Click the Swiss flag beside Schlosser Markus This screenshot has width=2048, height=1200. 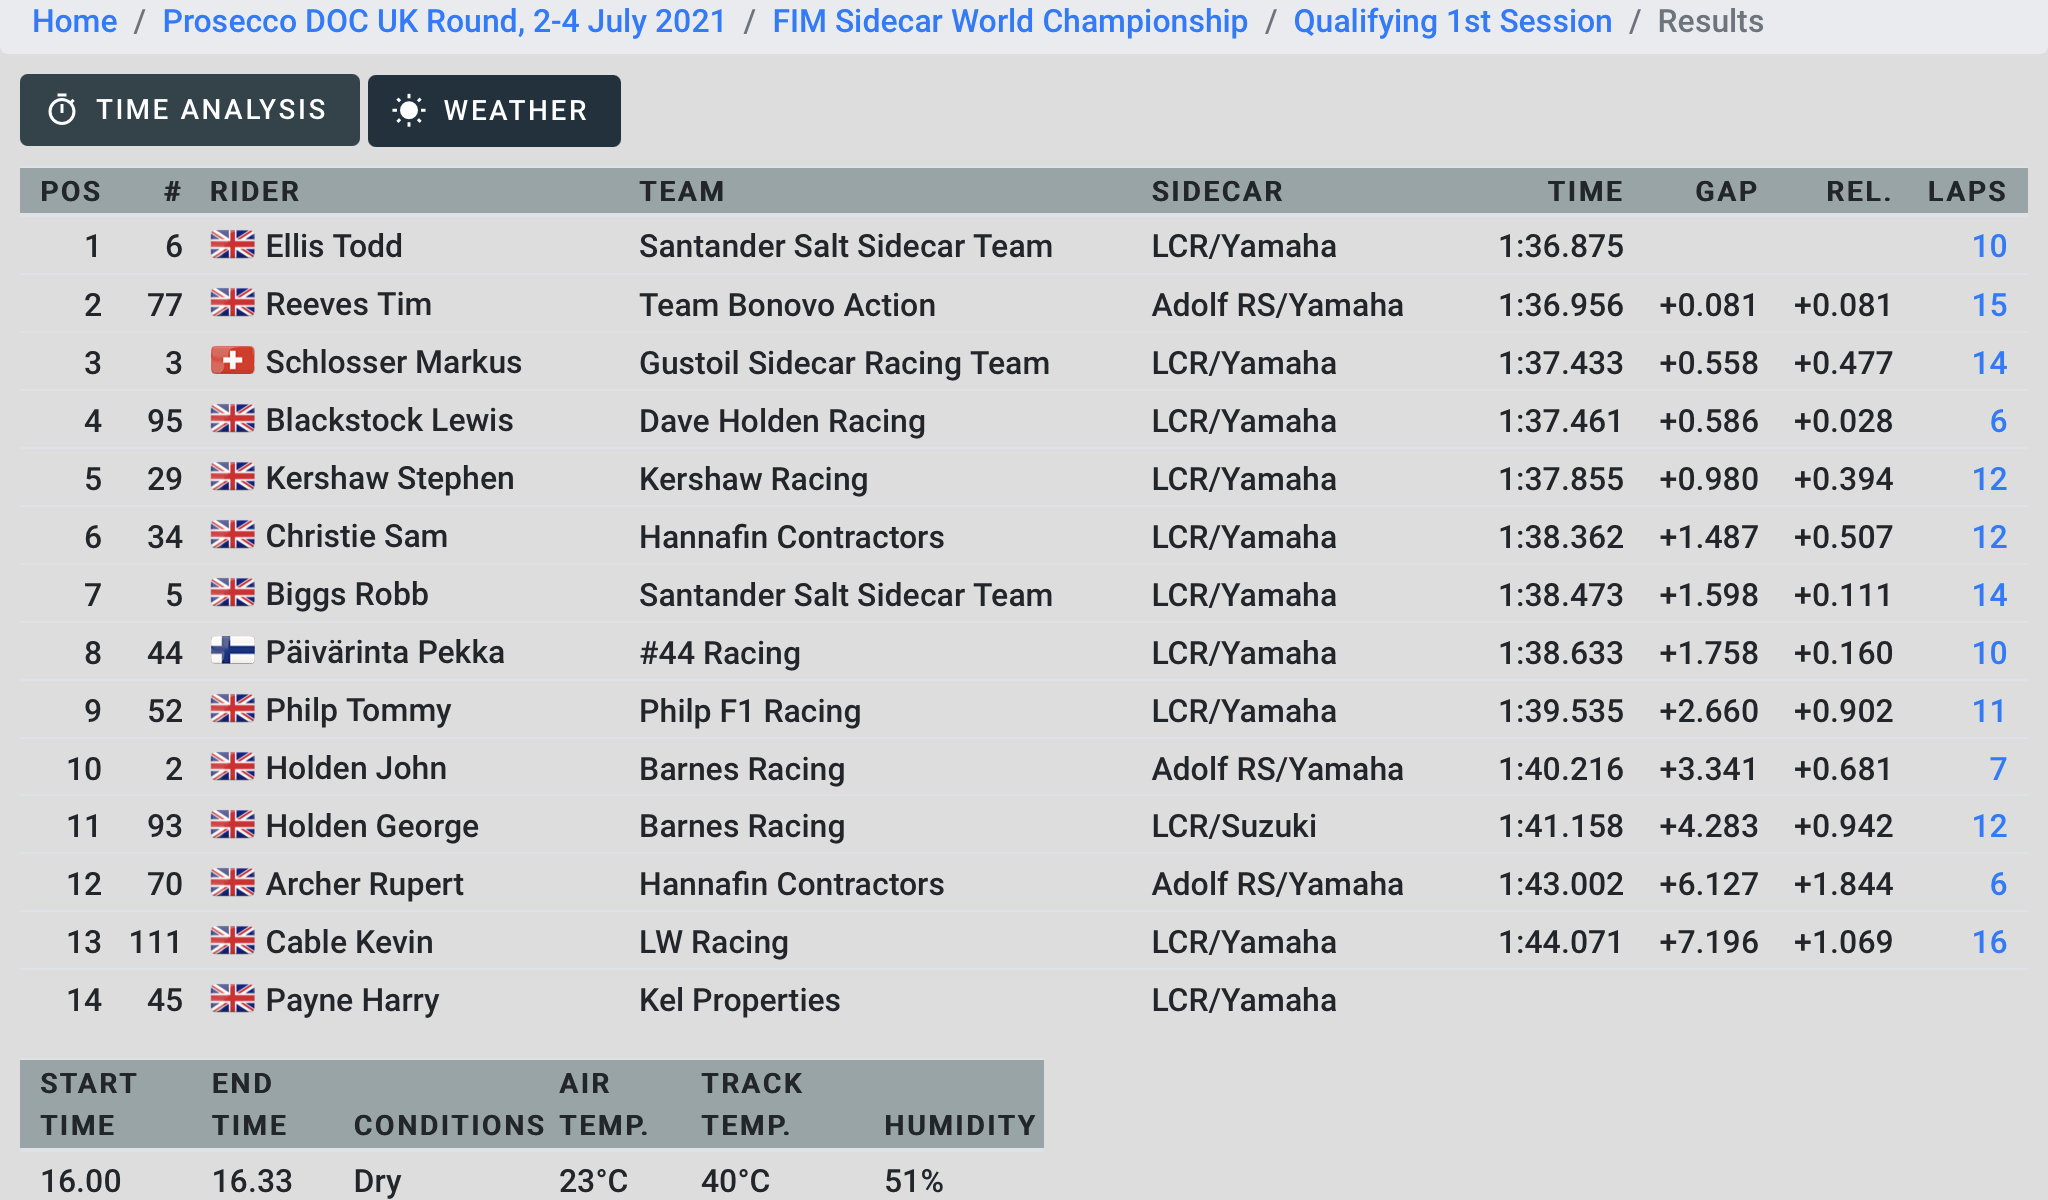pyautogui.click(x=233, y=361)
